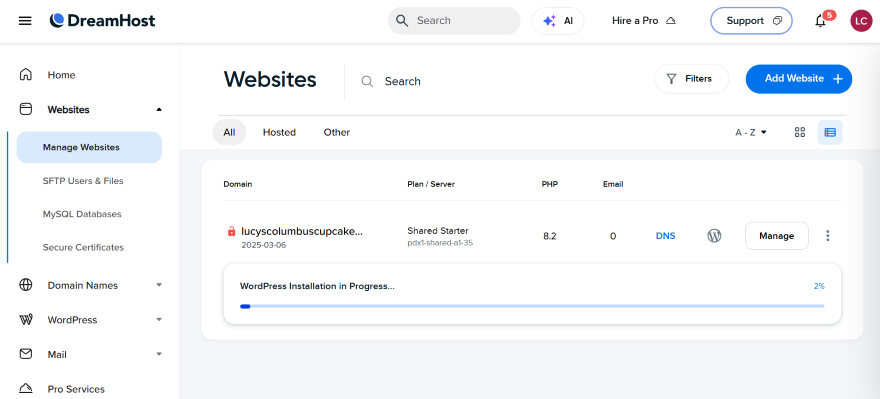Viewport: 880px width, 399px height.
Task: Open MySQL Databases in sidebar
Action: pyautogui.click(x=82, y=214)
